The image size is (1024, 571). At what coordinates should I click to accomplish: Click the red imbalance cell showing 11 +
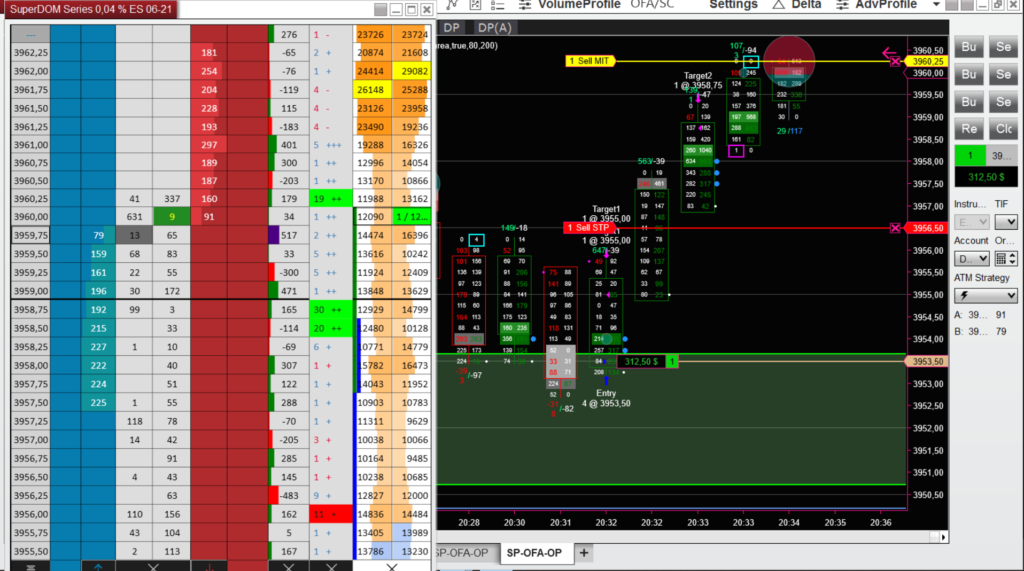click(331, 514)
